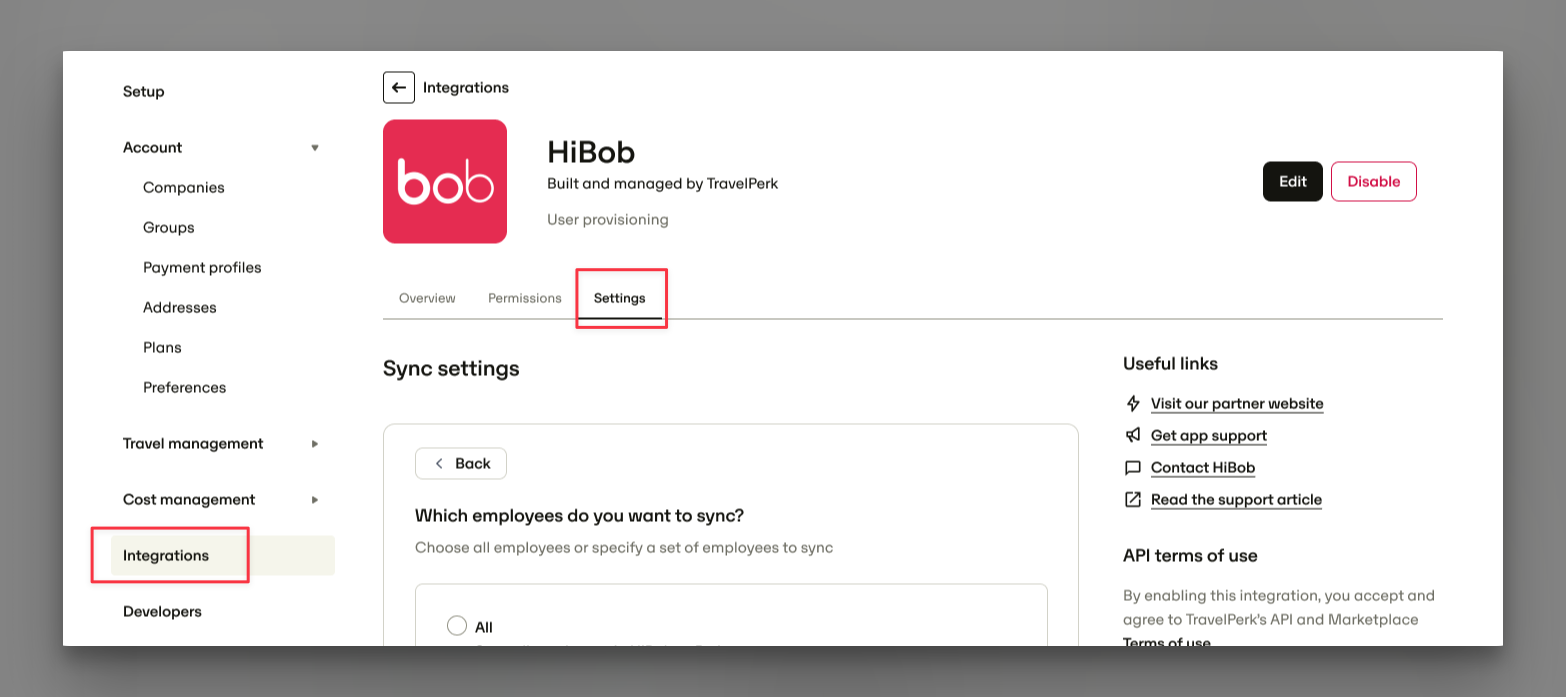Click the Disable button
The height and width of the screenshot is (697, 1566).
pyautogui.click(x=1374, y=182)
